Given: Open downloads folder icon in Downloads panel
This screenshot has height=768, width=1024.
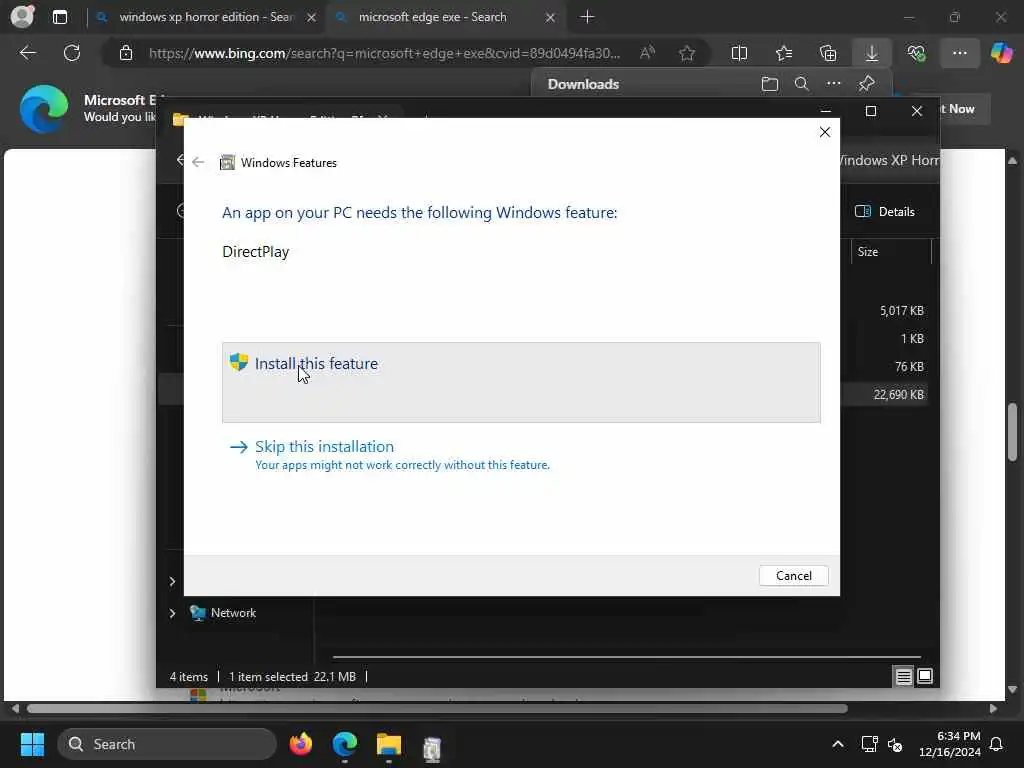Looking at the screenshot, I should click(x=770, y=84).
